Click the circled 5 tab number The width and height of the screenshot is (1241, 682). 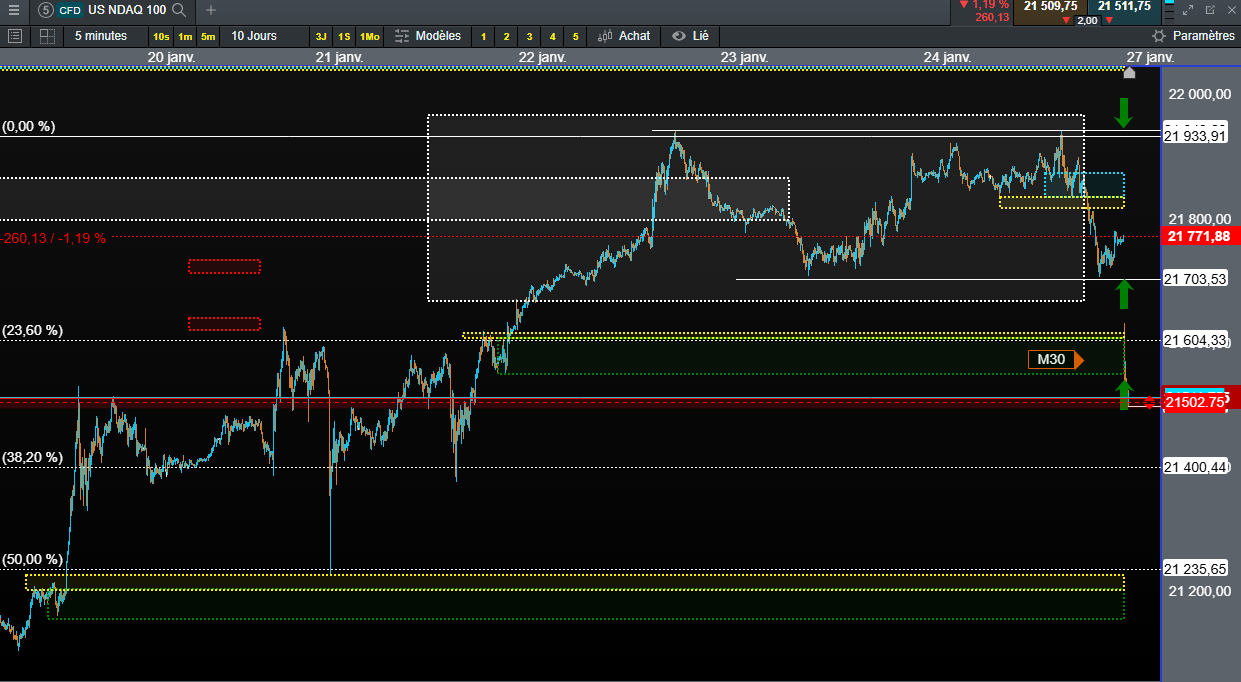[x=45, y=10]
